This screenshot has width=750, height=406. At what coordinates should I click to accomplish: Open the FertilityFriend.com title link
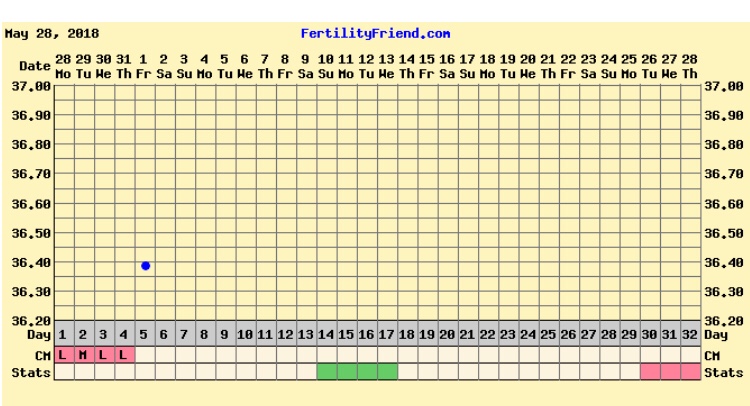[375, 34]
